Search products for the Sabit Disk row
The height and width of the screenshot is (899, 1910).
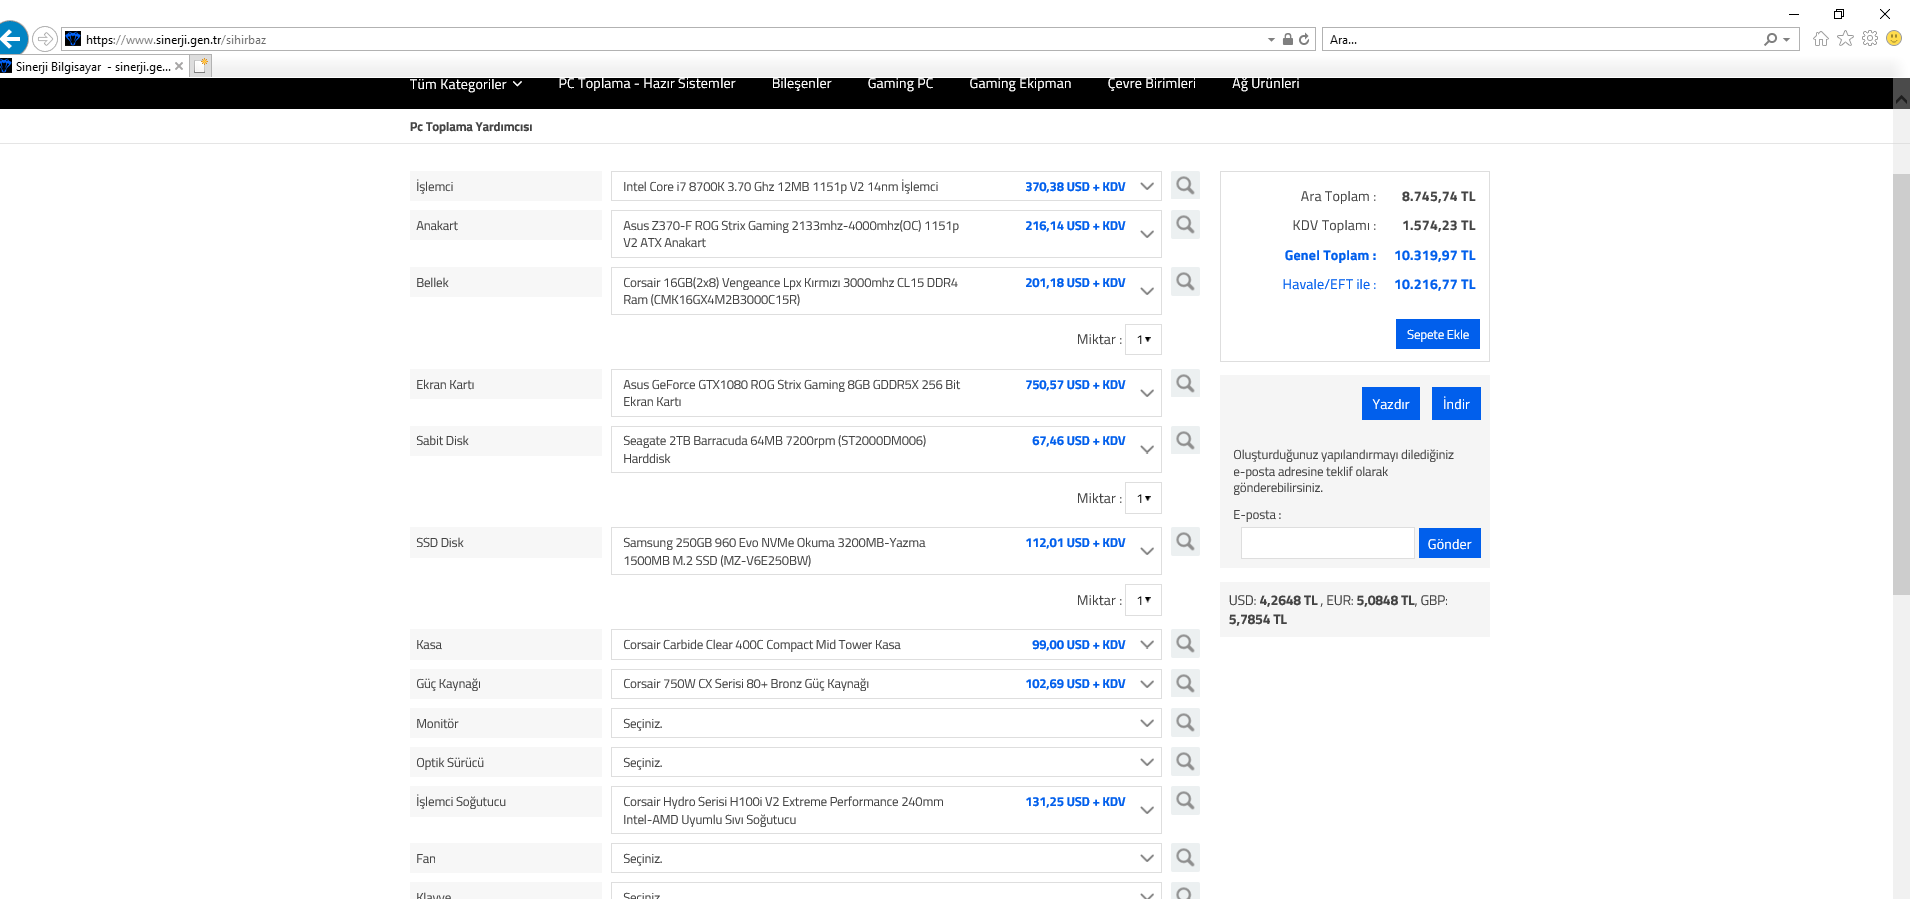[x=1185, y=441]
